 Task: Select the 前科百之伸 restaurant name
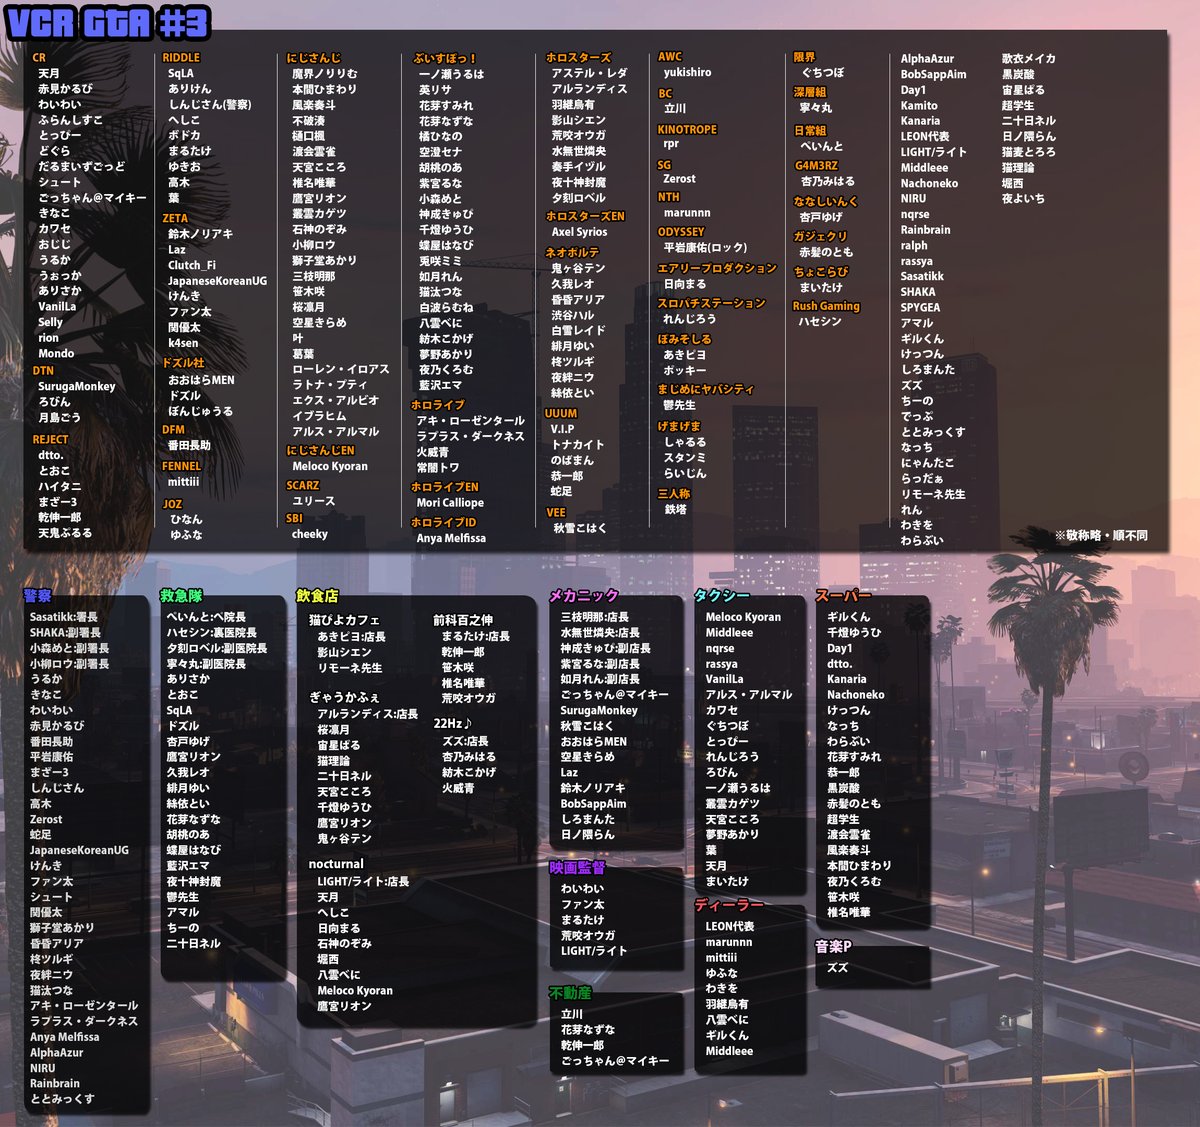pyautogui.click(x=463, y=620)
